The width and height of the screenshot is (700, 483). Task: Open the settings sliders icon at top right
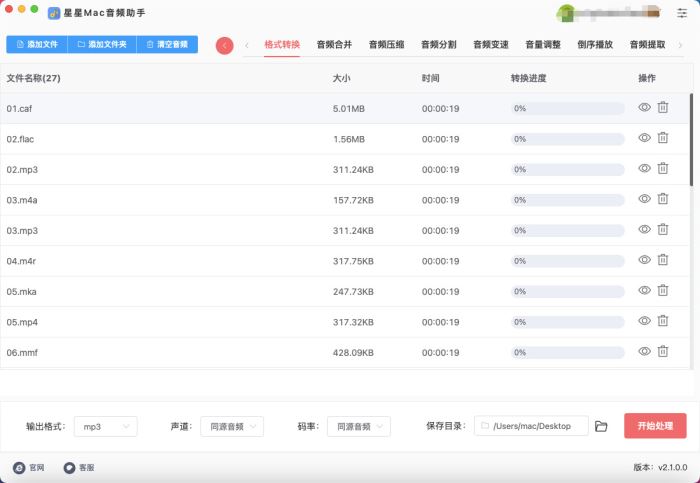(x=682, y=13)
